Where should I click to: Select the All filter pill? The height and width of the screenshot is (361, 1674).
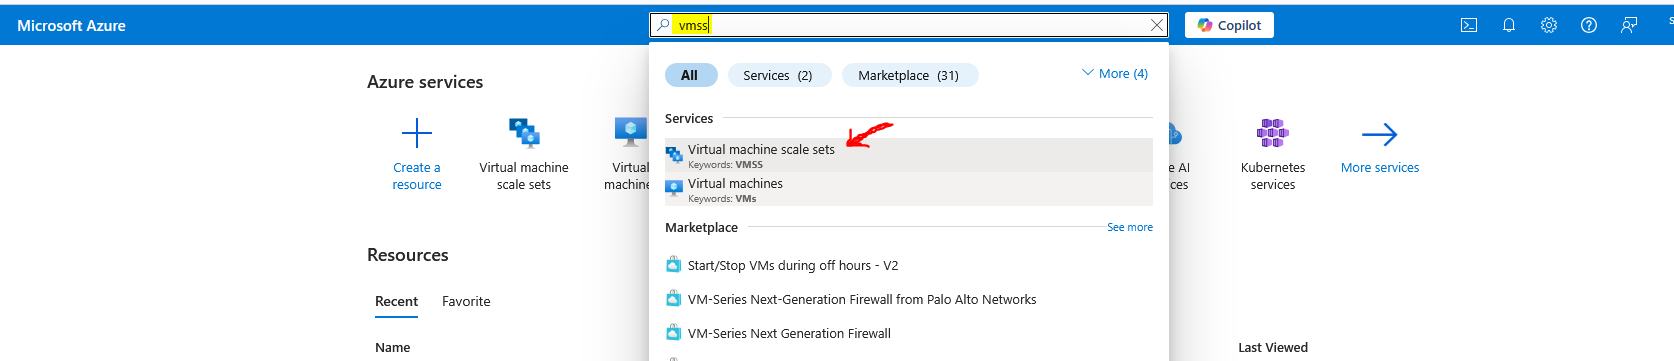tap(690, 75)
